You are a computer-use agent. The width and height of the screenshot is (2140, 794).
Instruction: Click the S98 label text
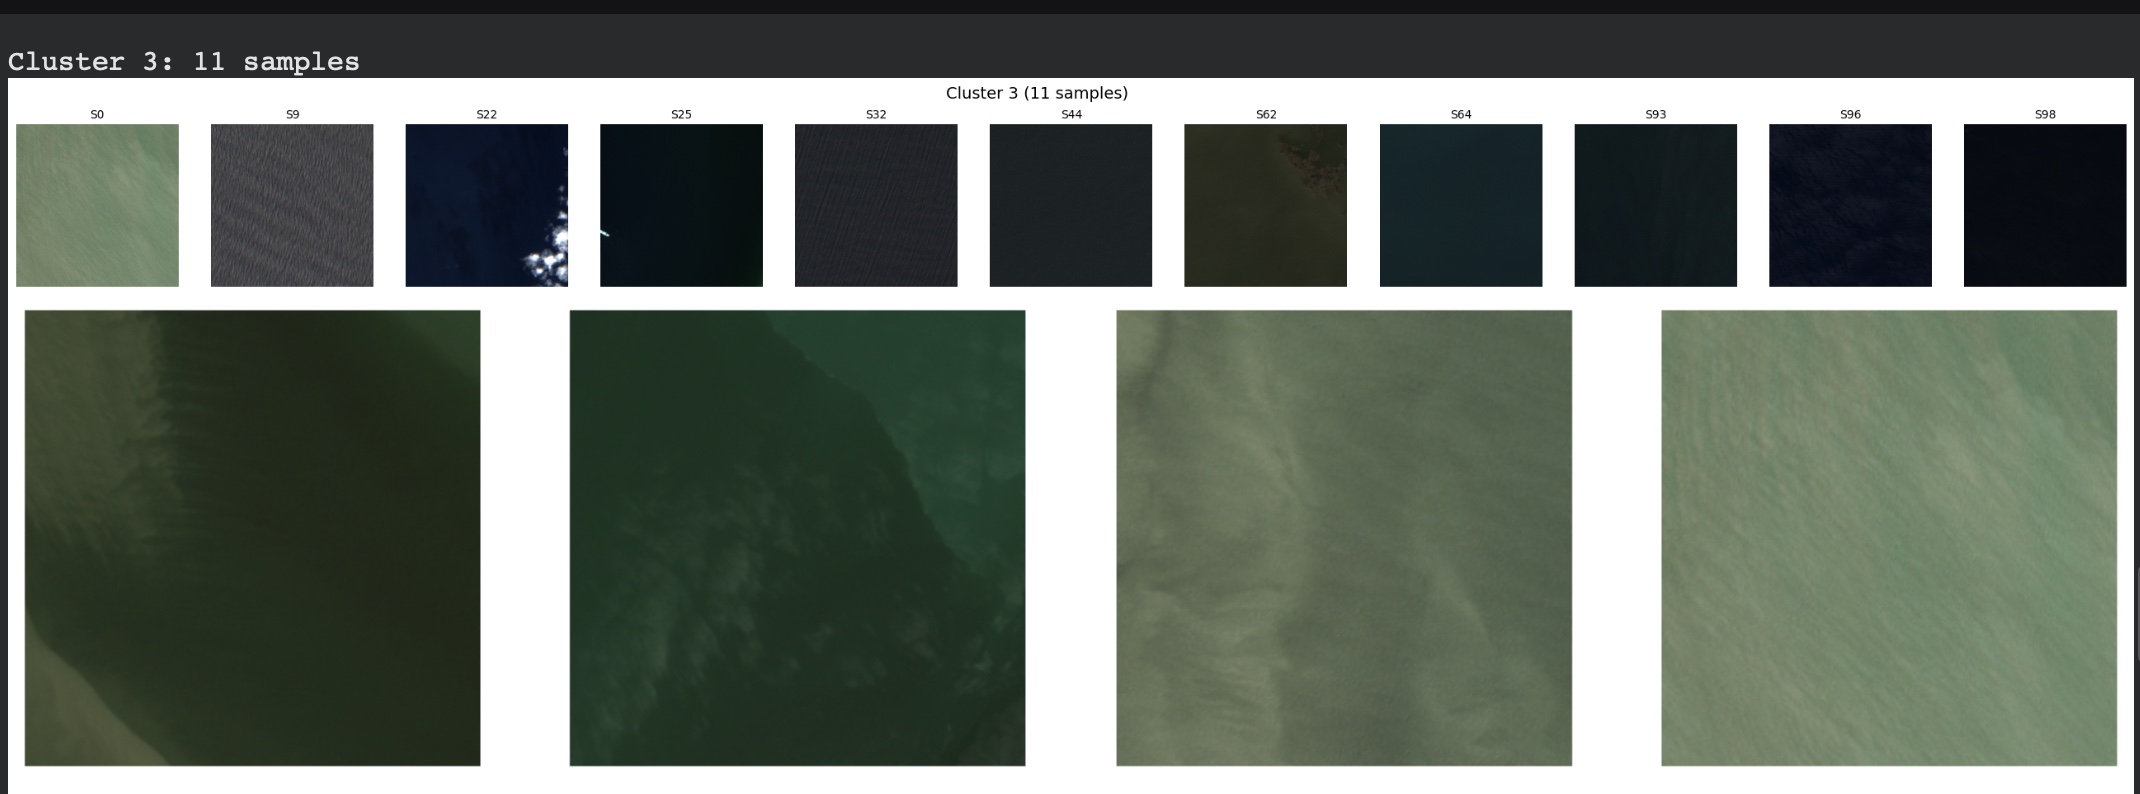tap(2045, 115)
